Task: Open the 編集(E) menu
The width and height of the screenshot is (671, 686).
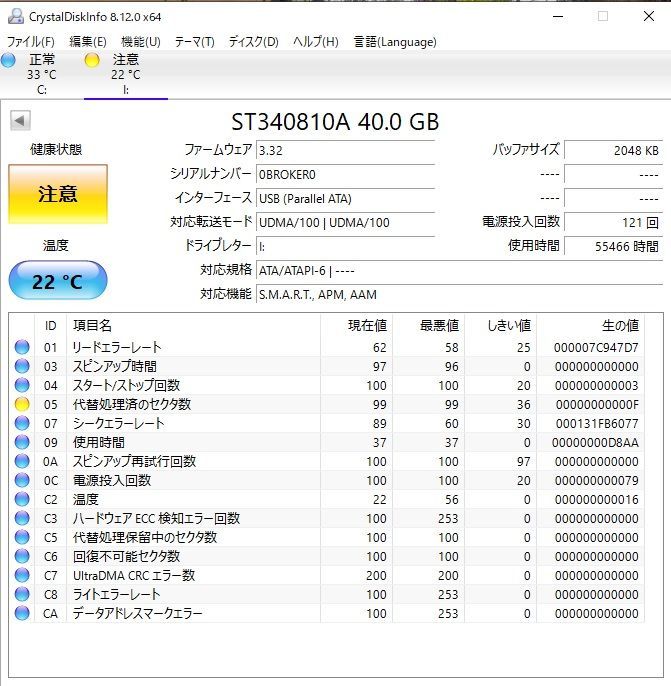Action: tap(88, 42)
